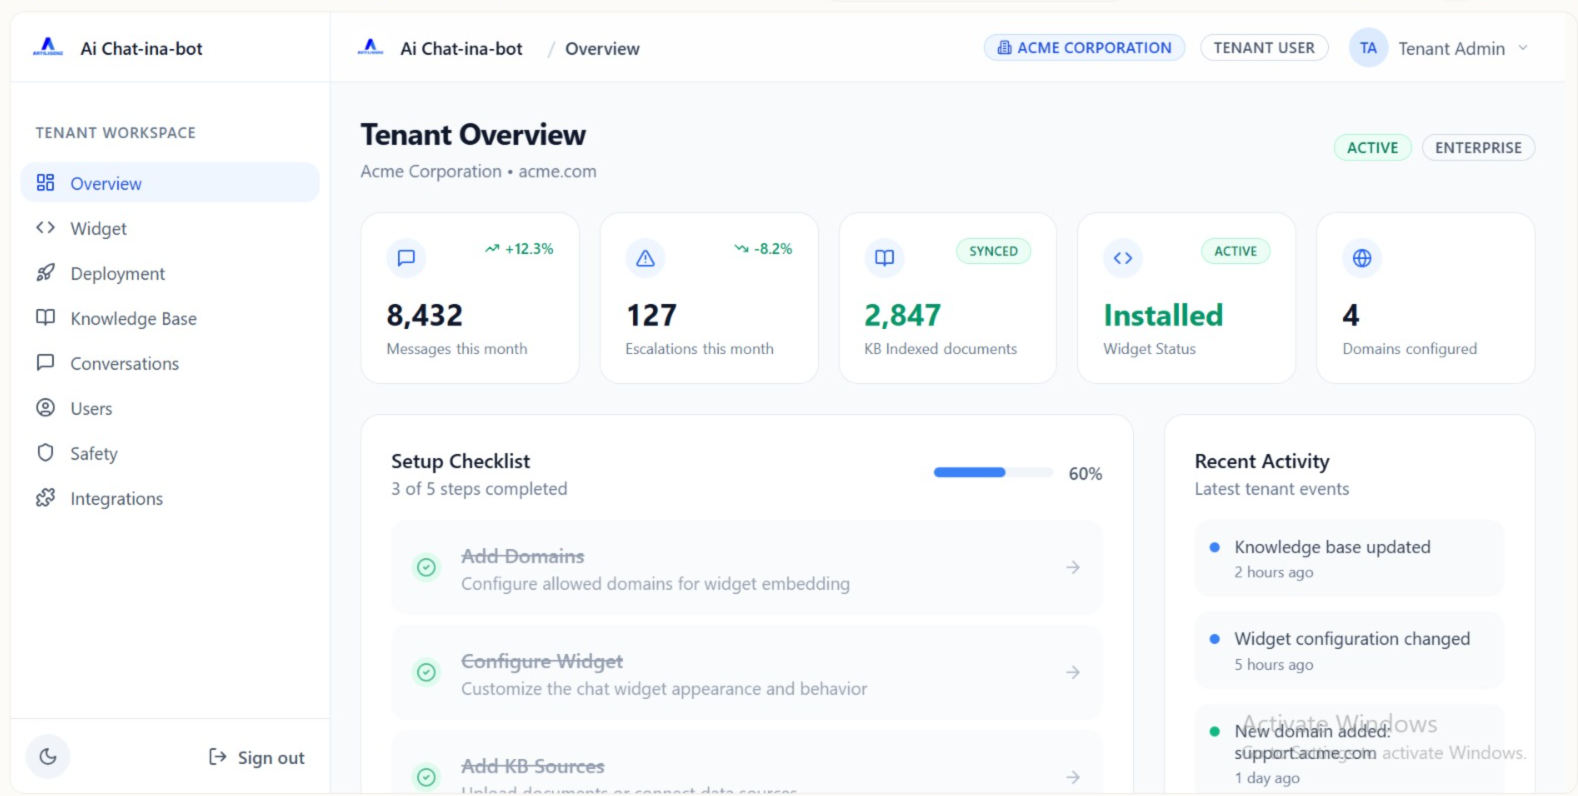Click the ACME CORPORATION badge
1578x796 pixels.
[1084, 48]
